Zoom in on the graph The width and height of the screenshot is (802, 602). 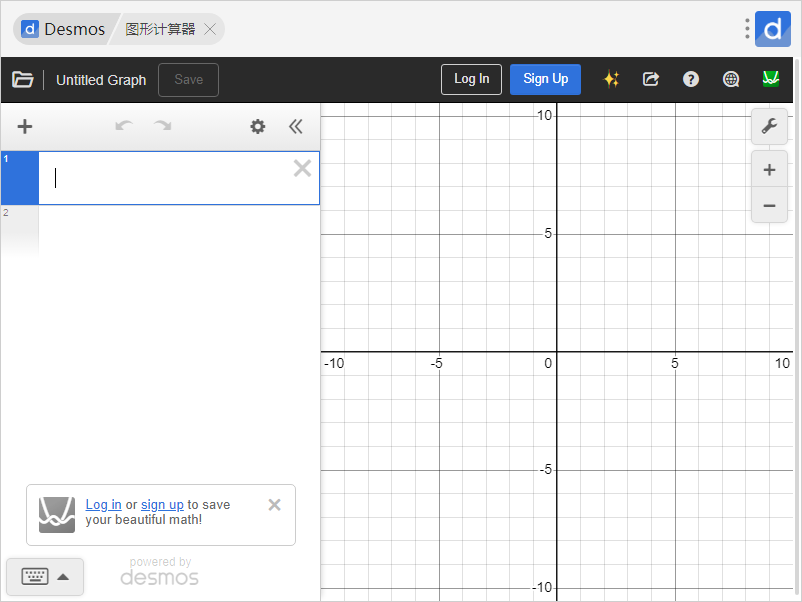(769, 170)
